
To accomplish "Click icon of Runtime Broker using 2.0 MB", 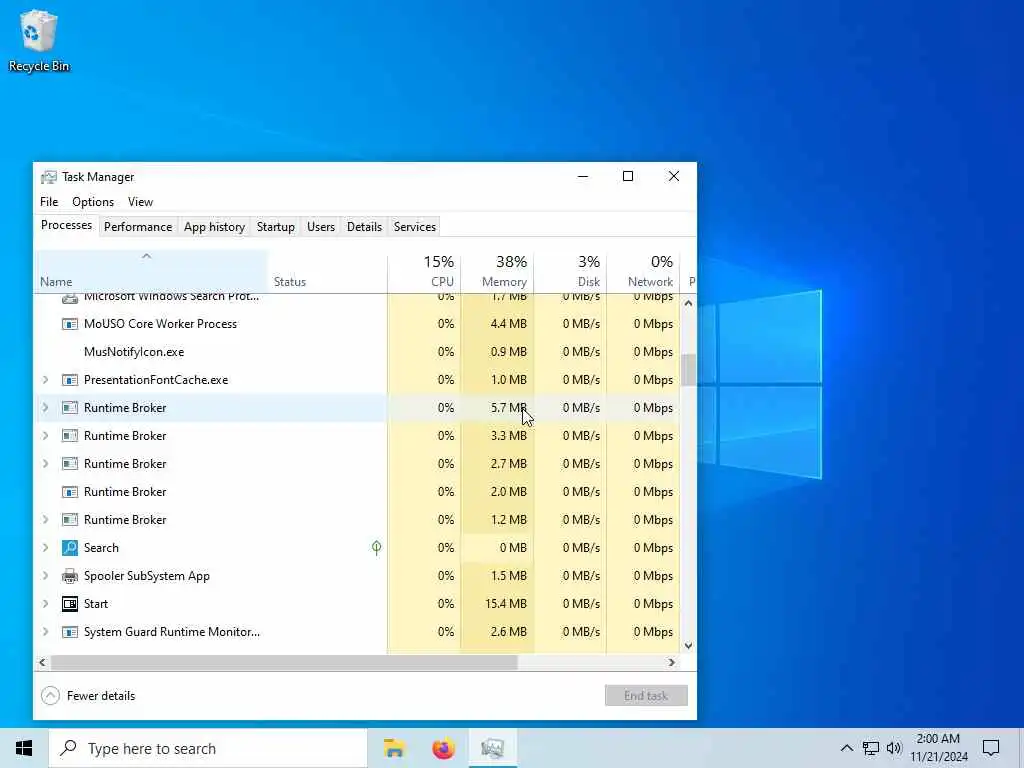I will (x=70, y=492).
